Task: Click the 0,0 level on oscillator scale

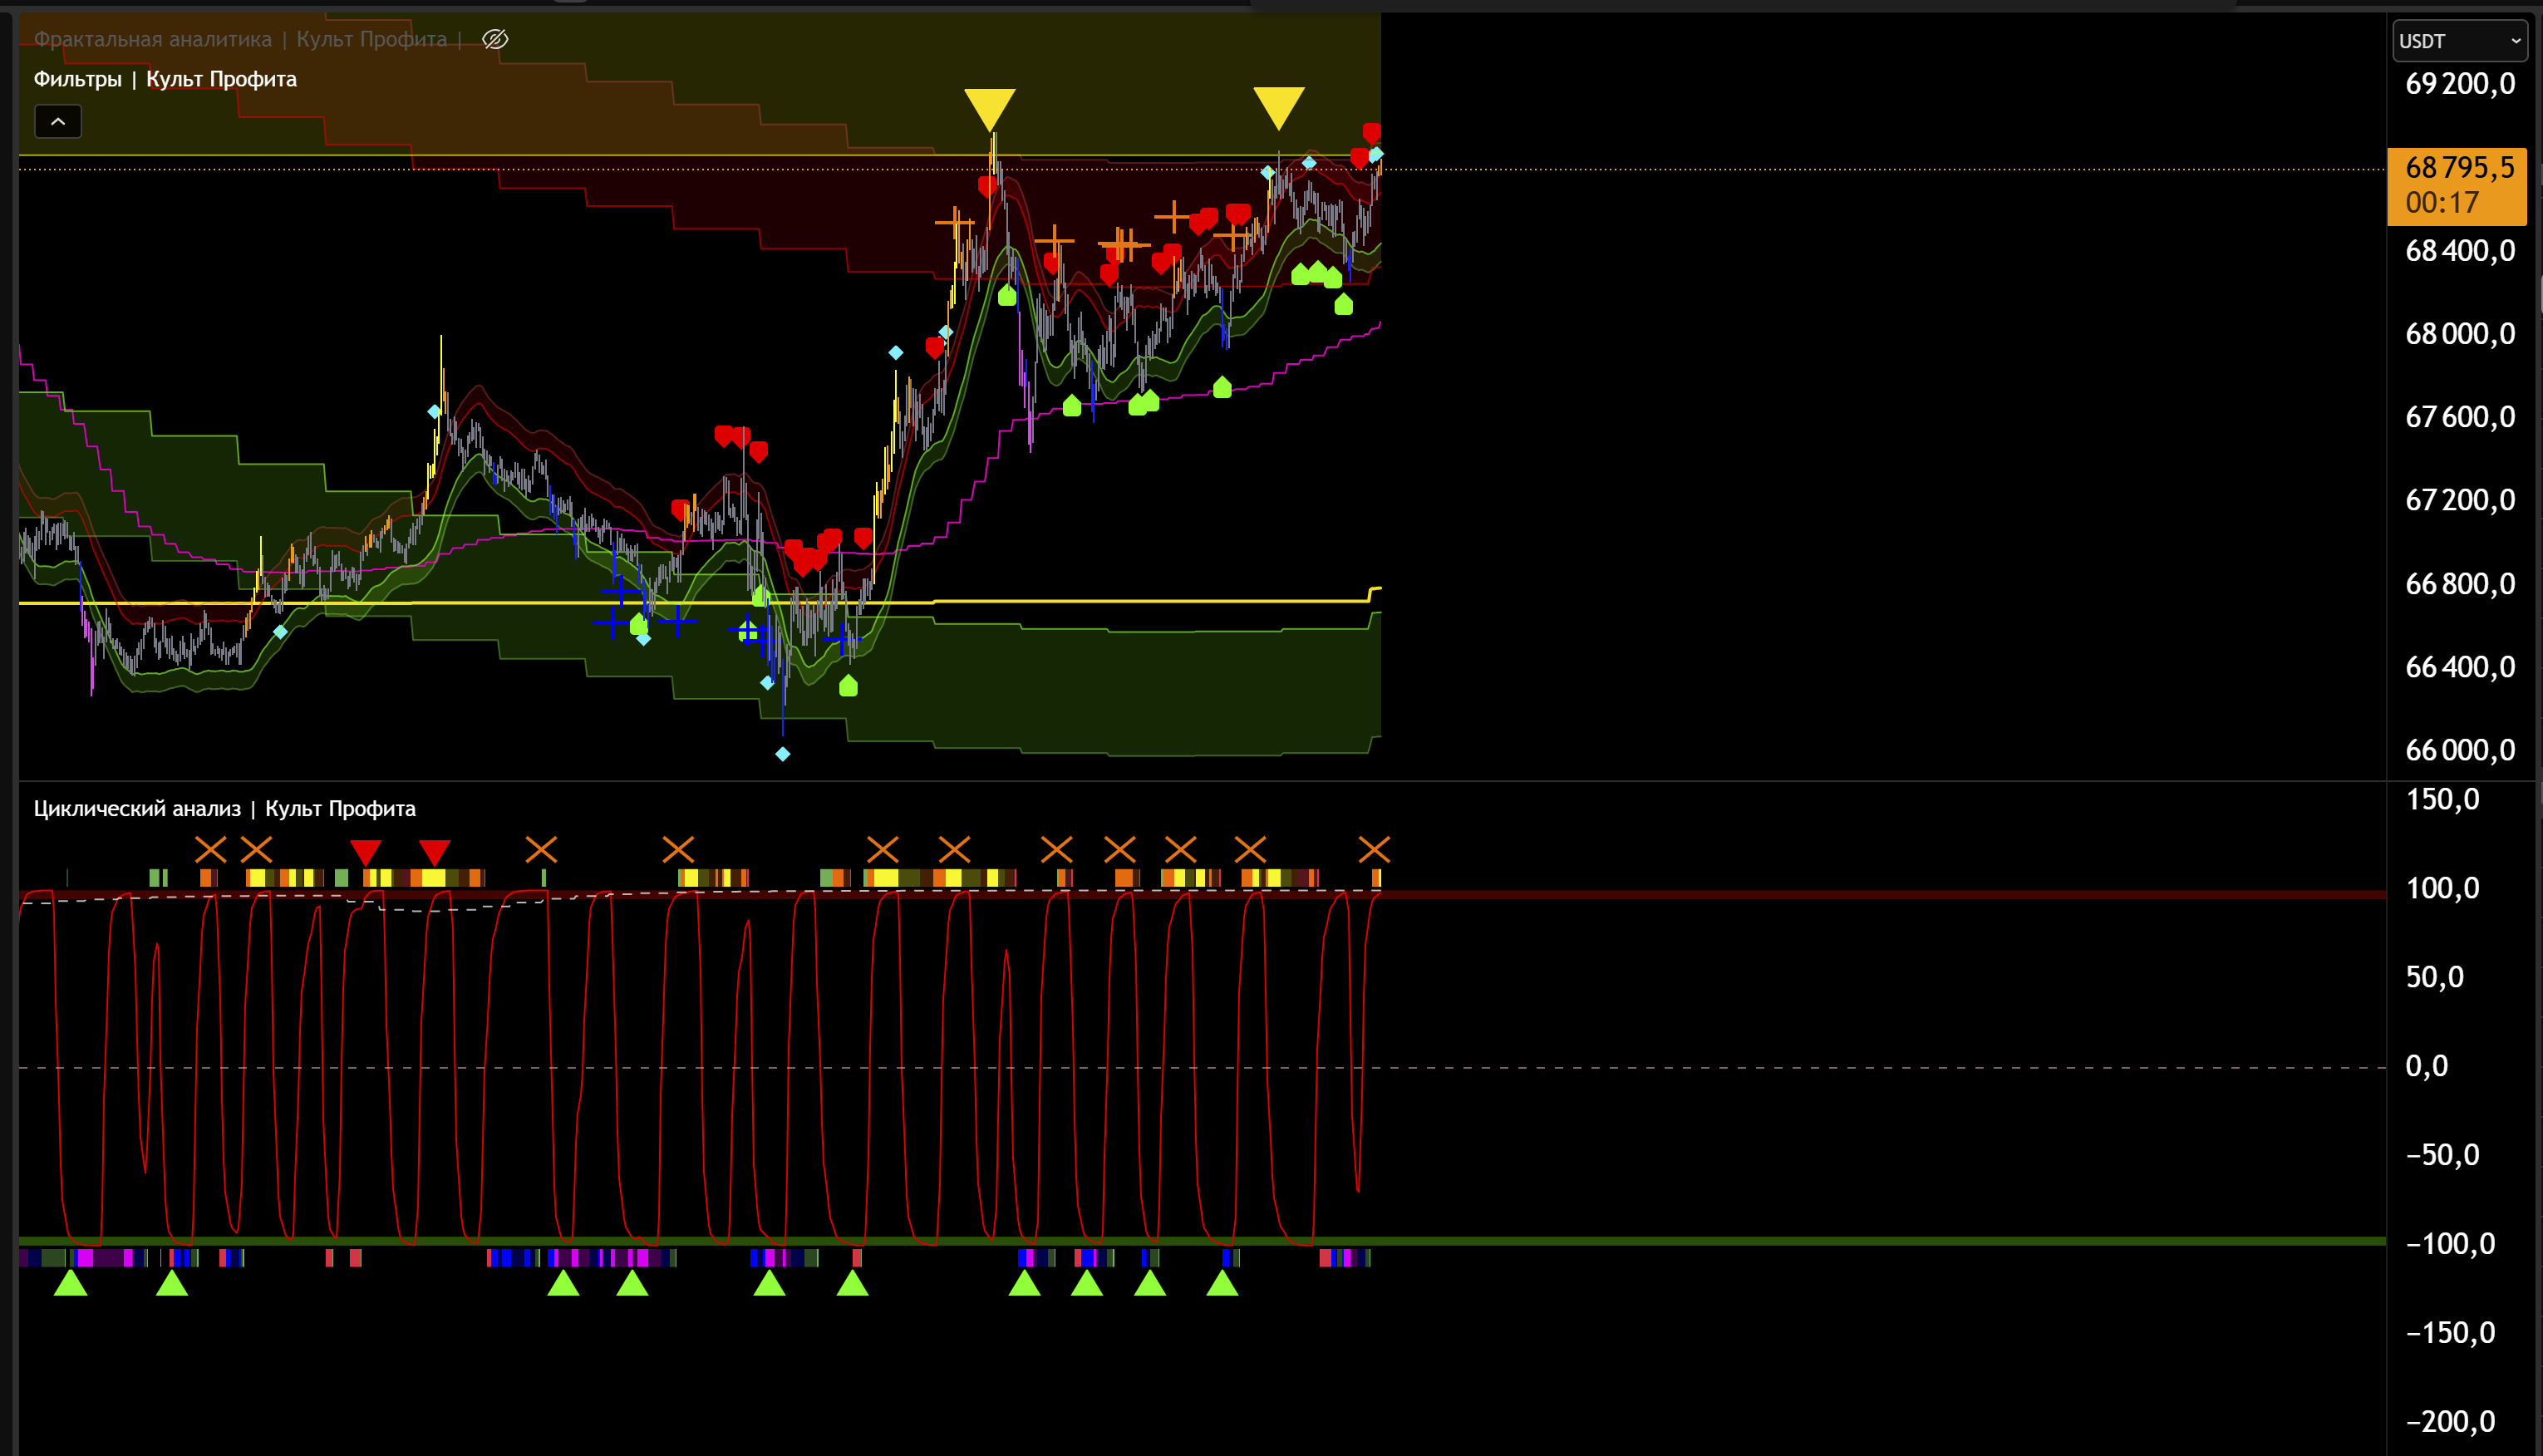Action: (2427, 1066)
